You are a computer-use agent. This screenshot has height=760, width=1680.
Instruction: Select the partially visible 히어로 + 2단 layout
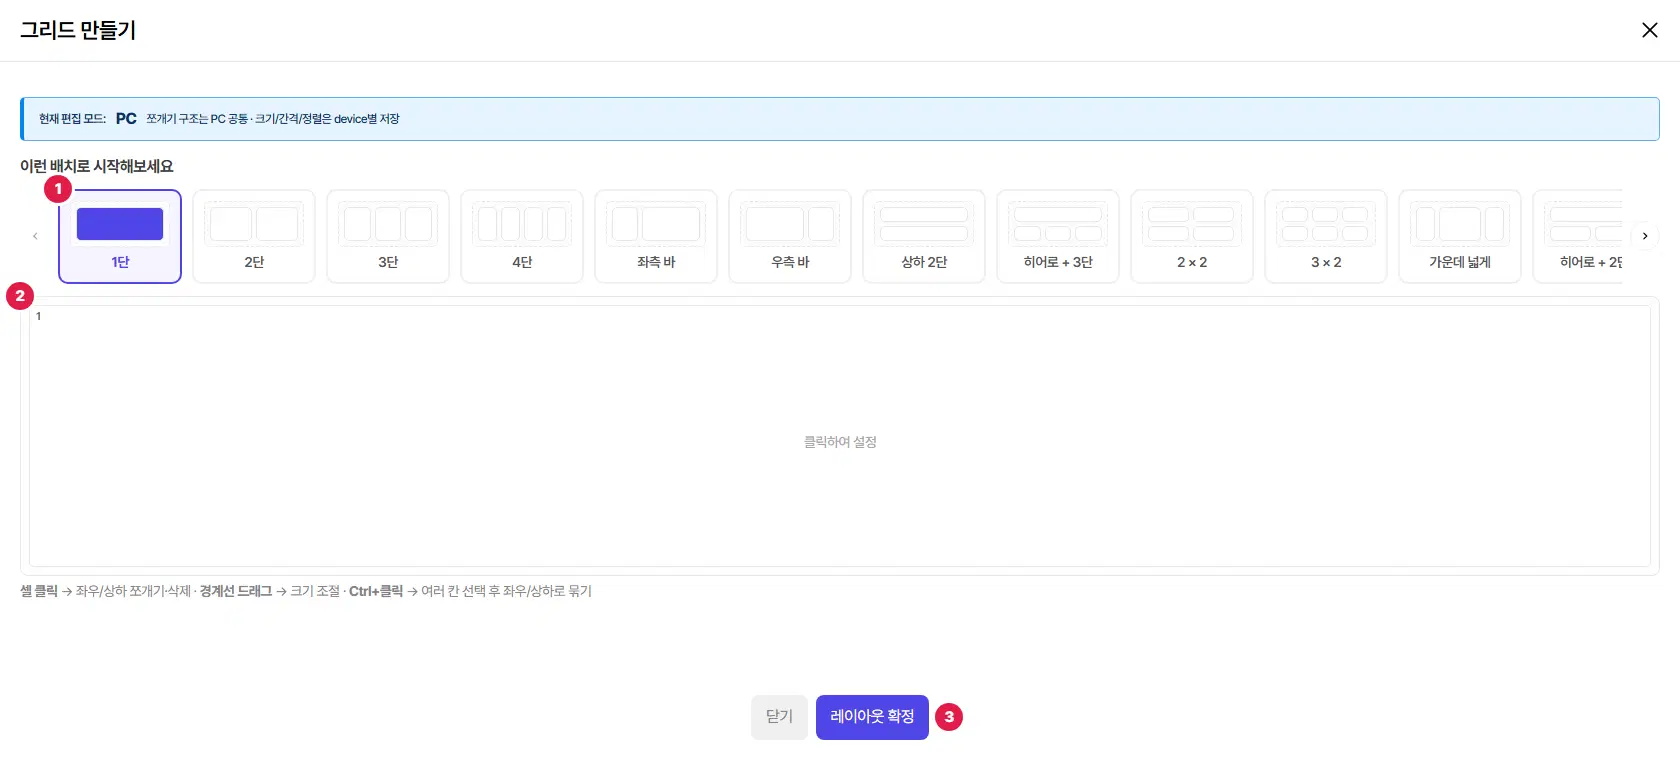pos(1578,236)
